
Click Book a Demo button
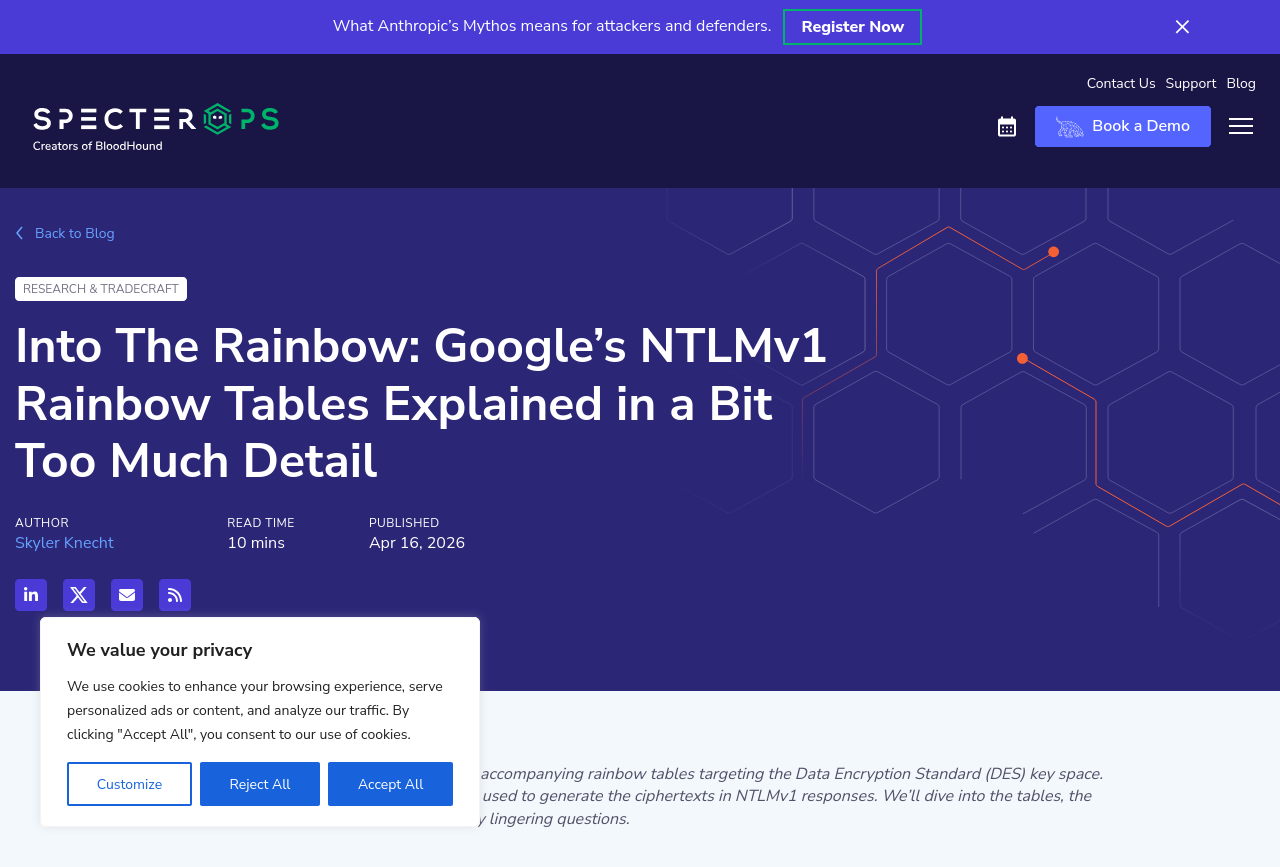click(x=1122, y=127)
